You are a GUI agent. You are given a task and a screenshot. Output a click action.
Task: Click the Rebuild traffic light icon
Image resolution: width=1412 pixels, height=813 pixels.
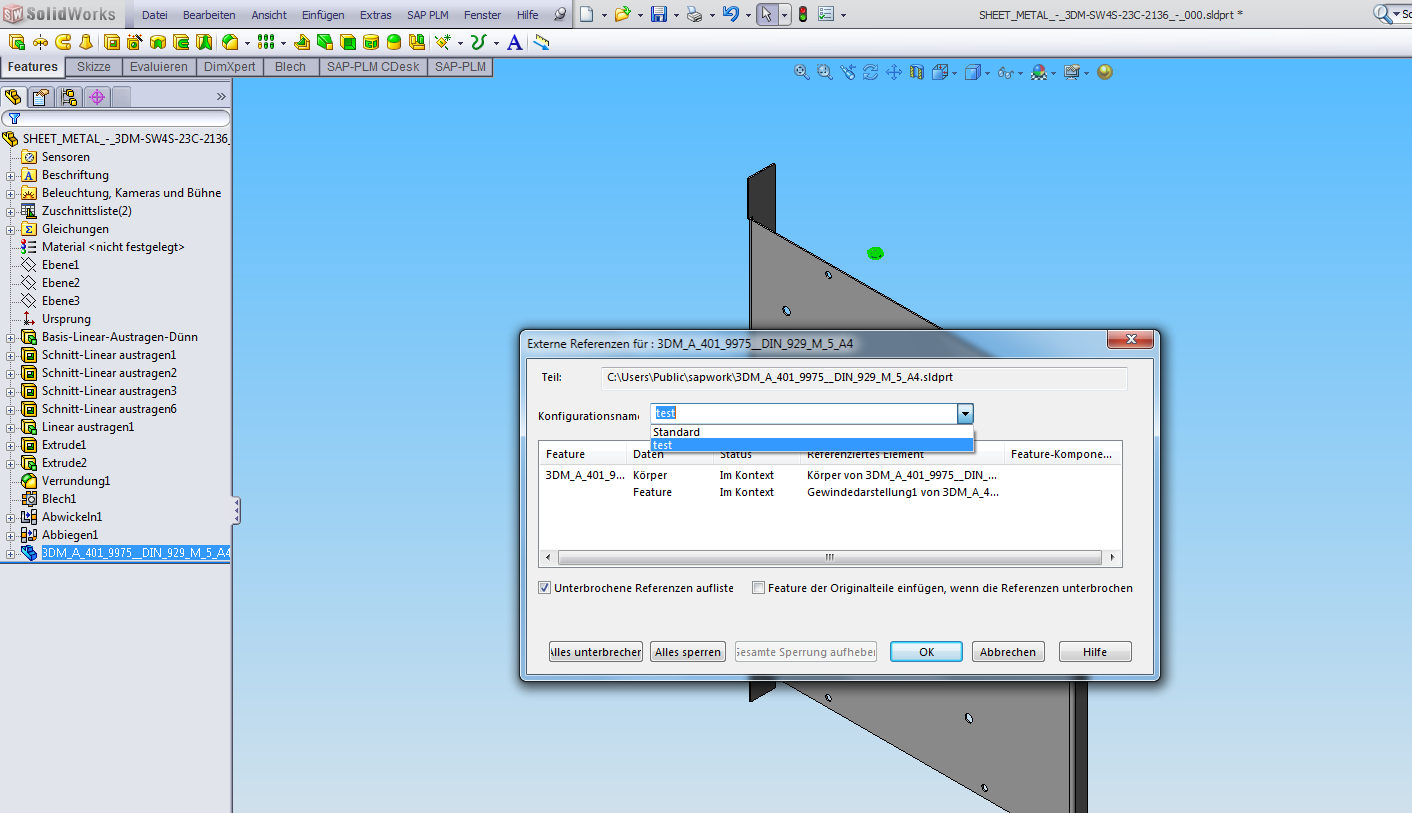click(802, 15)
